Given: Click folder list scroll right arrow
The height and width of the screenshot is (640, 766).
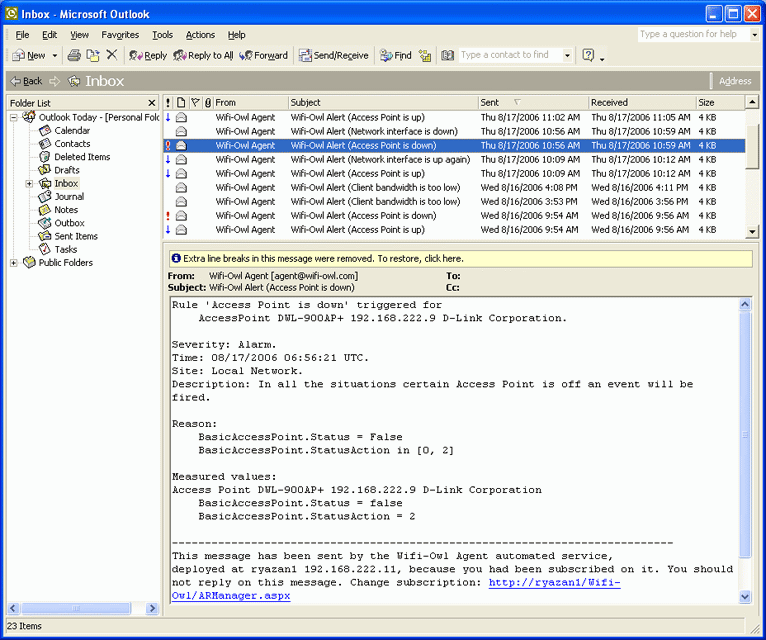Looking at the screenshot, I should [152, 608].
